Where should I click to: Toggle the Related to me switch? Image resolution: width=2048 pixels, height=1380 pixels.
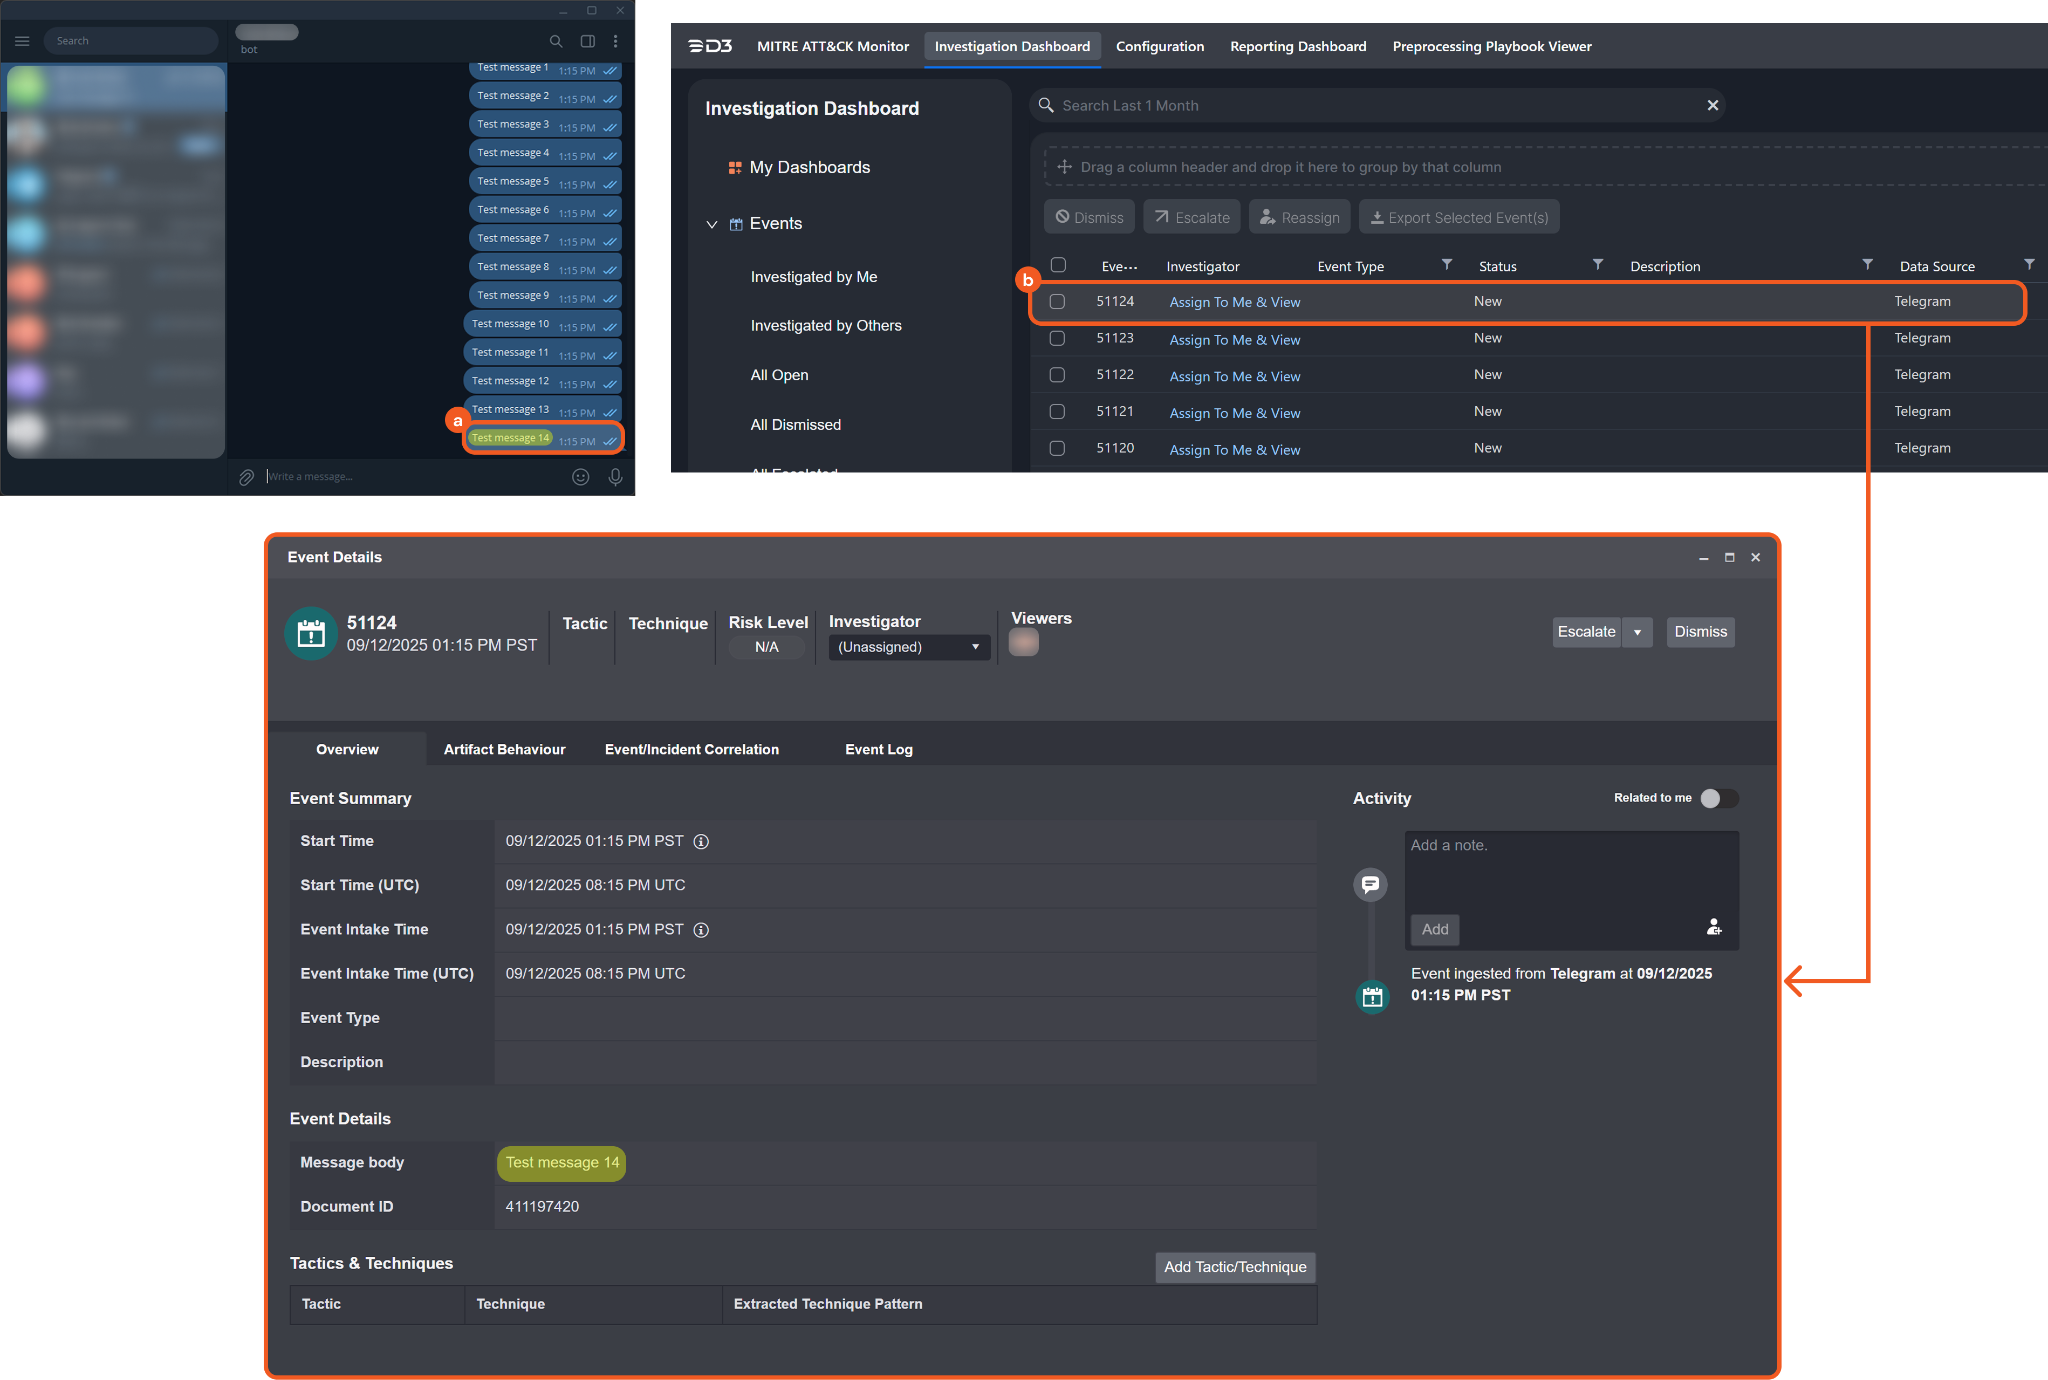(1719, 798)
